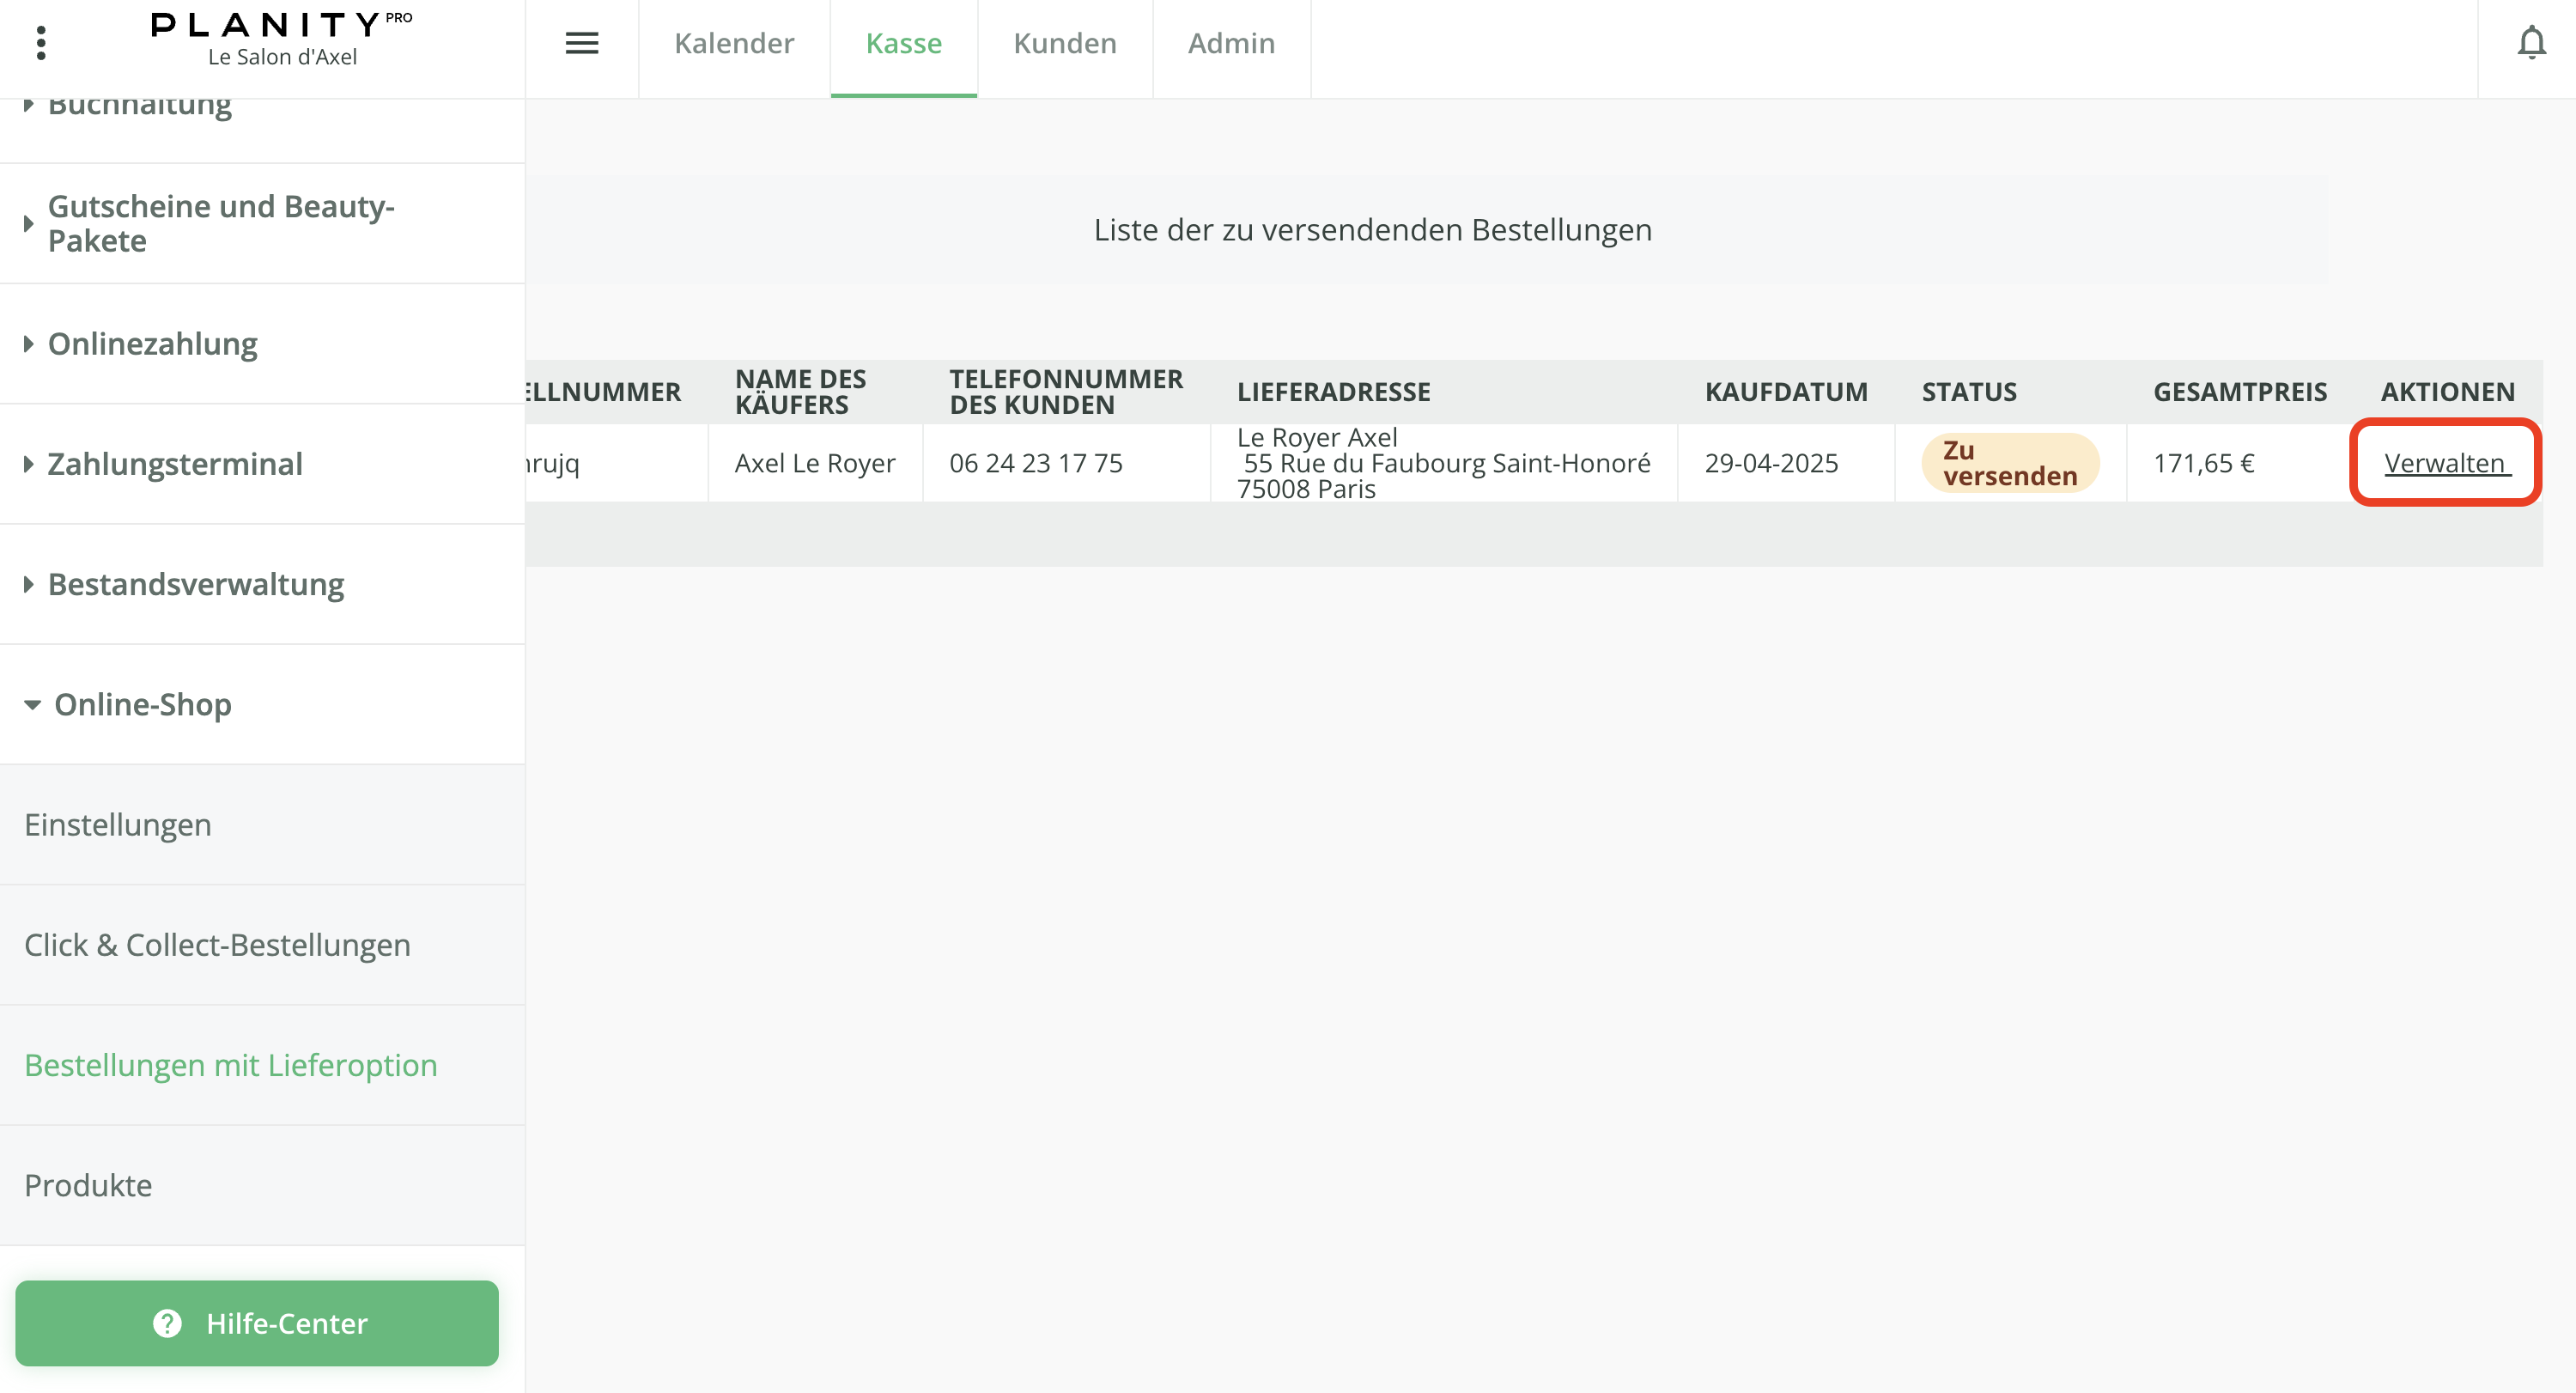Open the three-dot options menu
2576x1393 pixels.
(41, 43)
